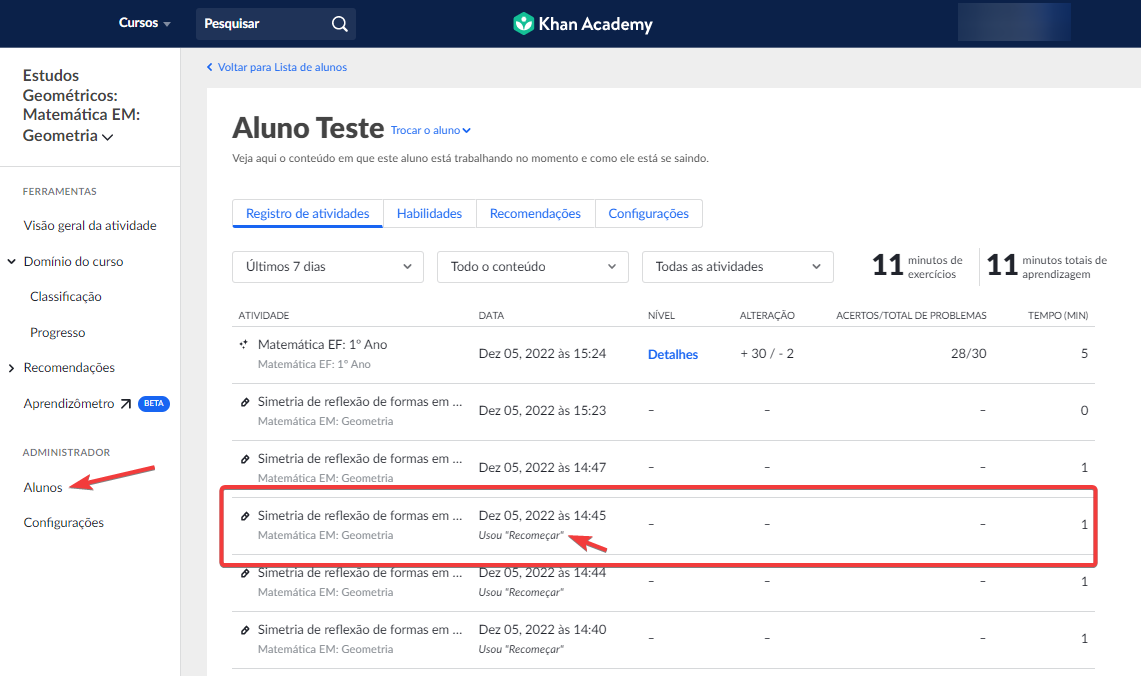Open the course switcher for Estudos Geométricos
This screenshot has width=1141, height=676.
click(81, 106)
